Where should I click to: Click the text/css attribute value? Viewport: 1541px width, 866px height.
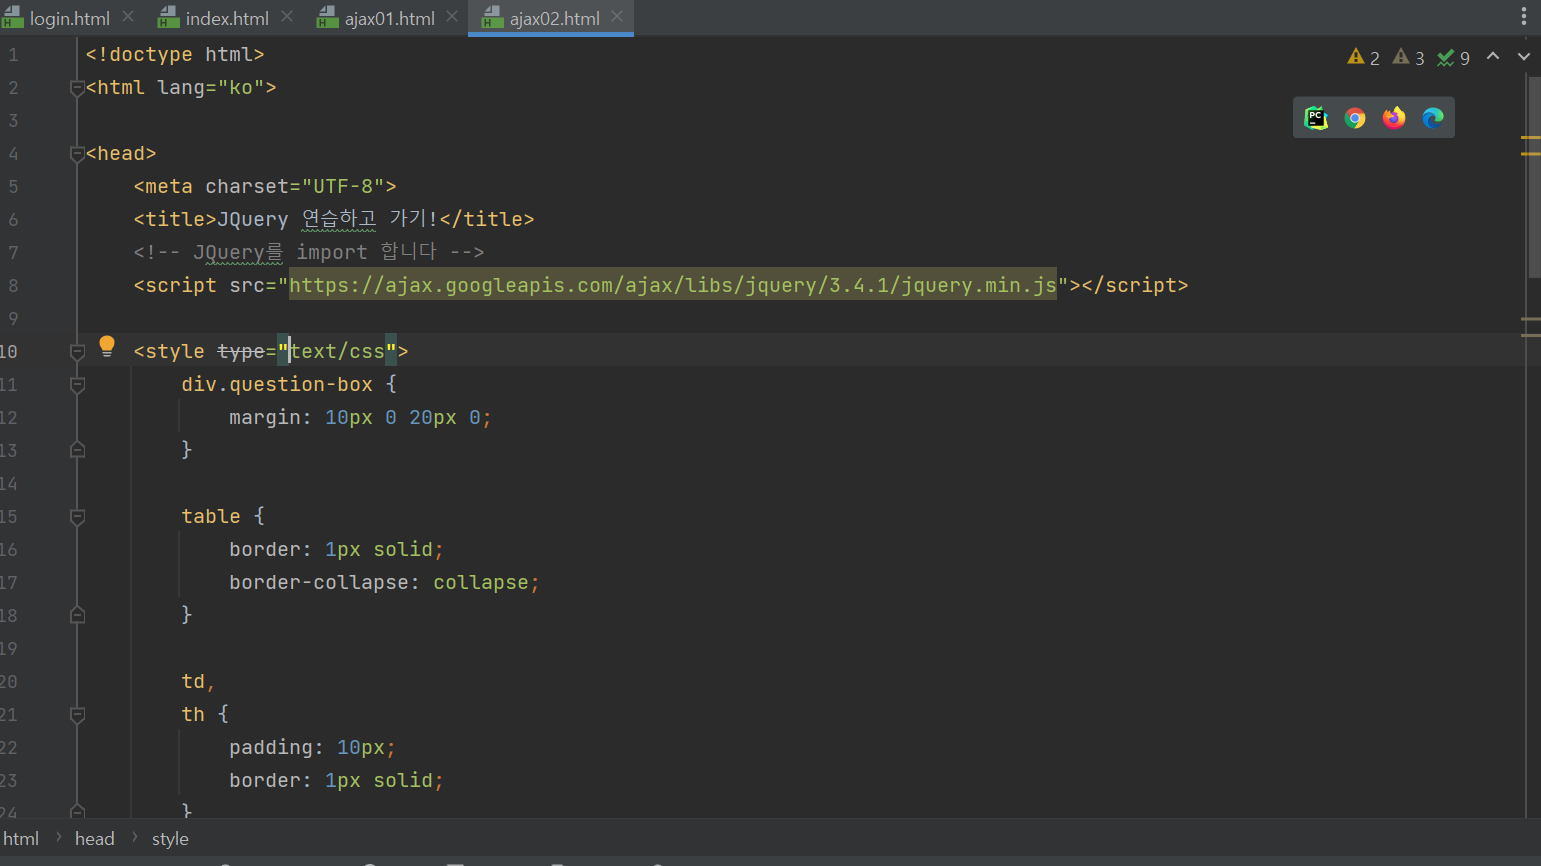(337, 352)
